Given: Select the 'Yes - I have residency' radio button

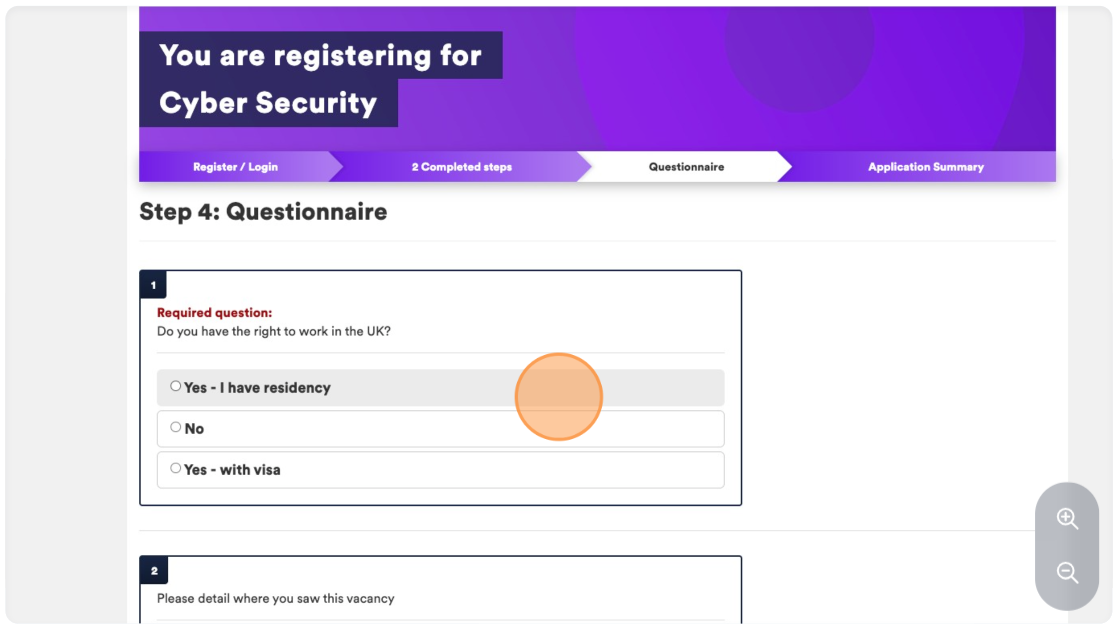Looking at the screenshot, I should point(176,386).
